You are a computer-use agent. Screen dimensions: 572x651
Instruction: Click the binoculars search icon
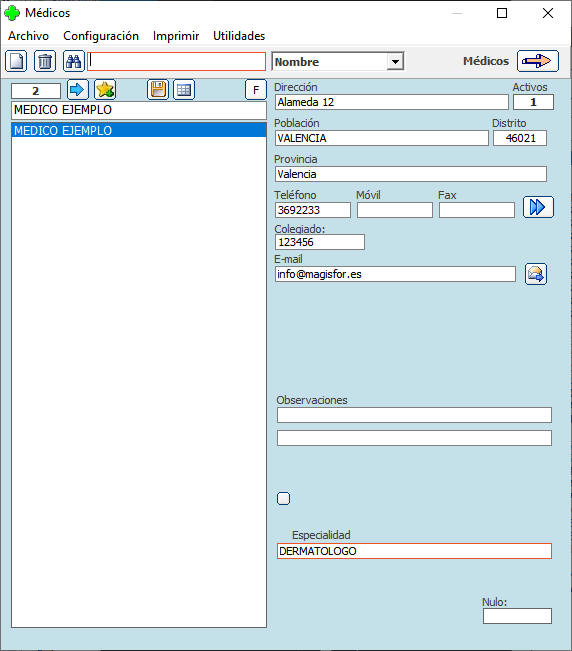pos(74,61)
